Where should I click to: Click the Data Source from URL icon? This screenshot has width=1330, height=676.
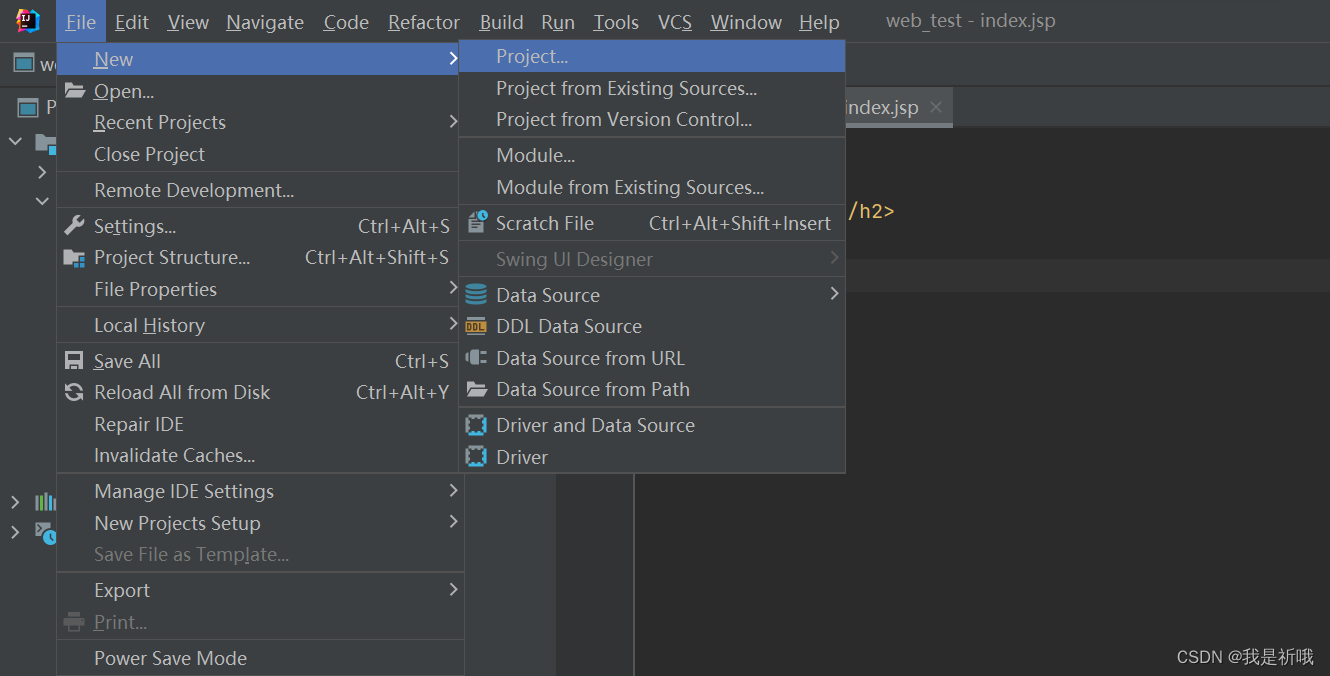click(477, 358)
